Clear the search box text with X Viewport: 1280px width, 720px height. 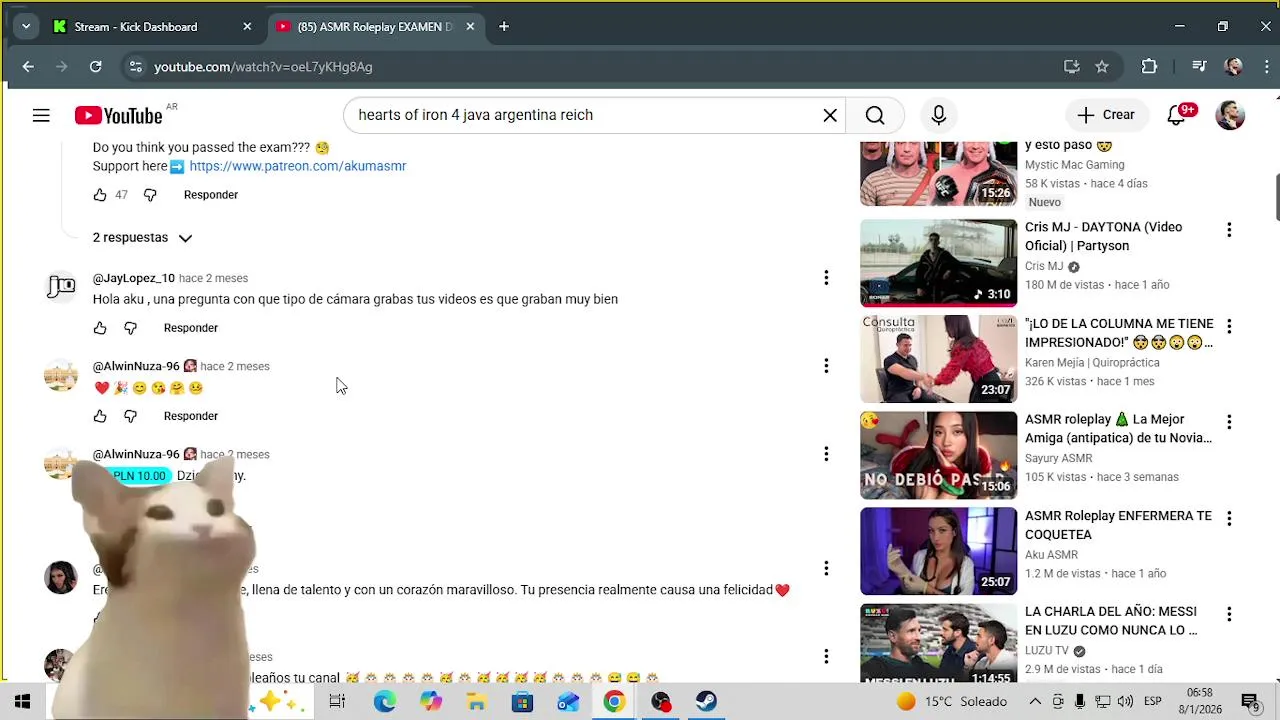point(830,115)
